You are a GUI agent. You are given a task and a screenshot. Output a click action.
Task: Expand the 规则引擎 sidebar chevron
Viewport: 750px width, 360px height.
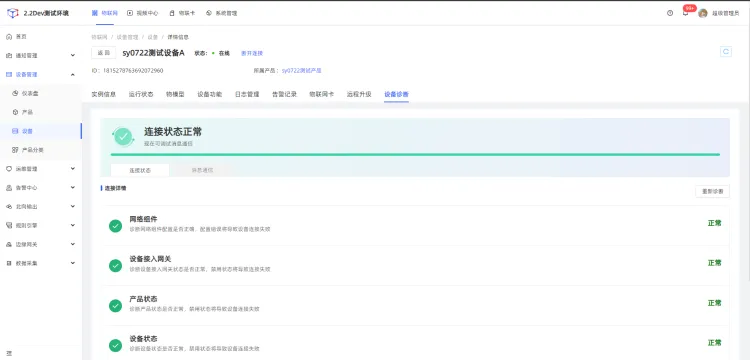[73, 225]
